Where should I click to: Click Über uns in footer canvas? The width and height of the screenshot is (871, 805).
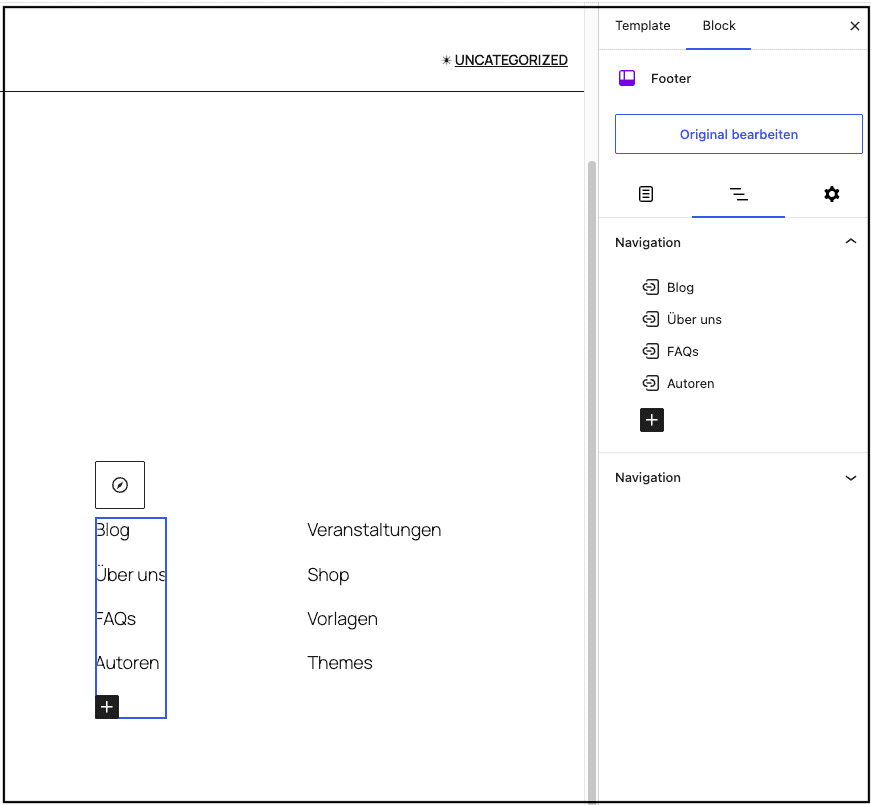[131, 574]
